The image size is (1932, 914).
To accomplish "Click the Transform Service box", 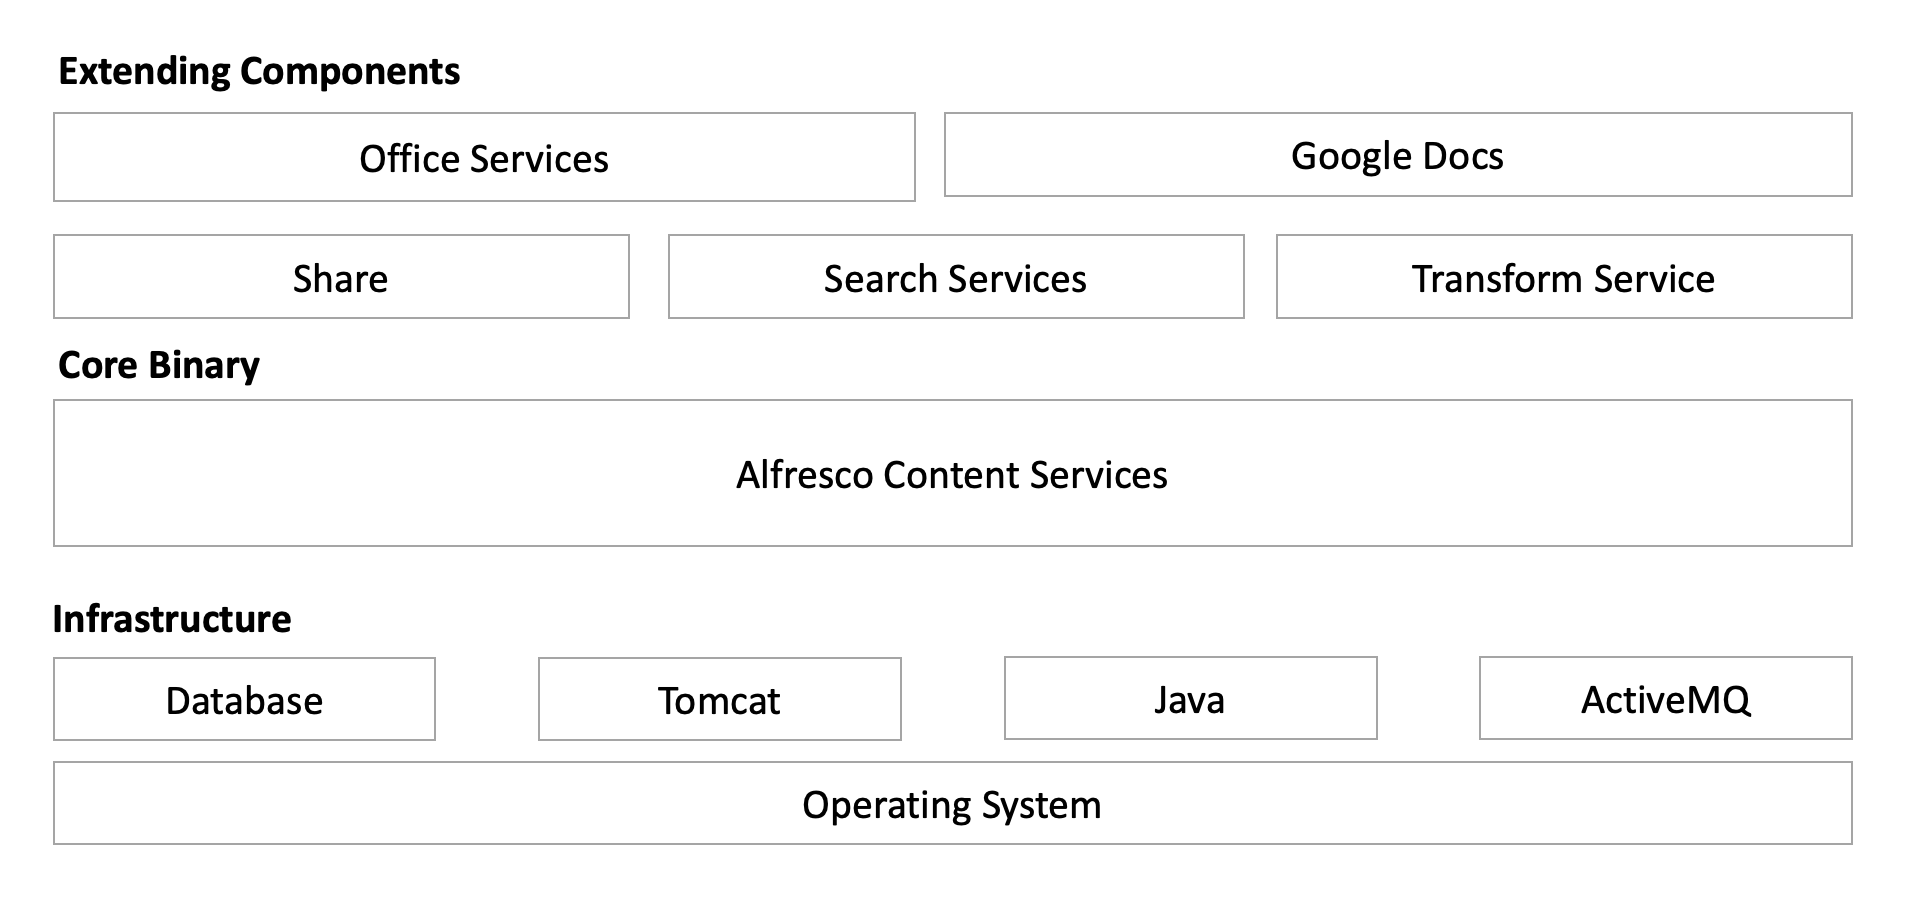I will (1563, 278).
